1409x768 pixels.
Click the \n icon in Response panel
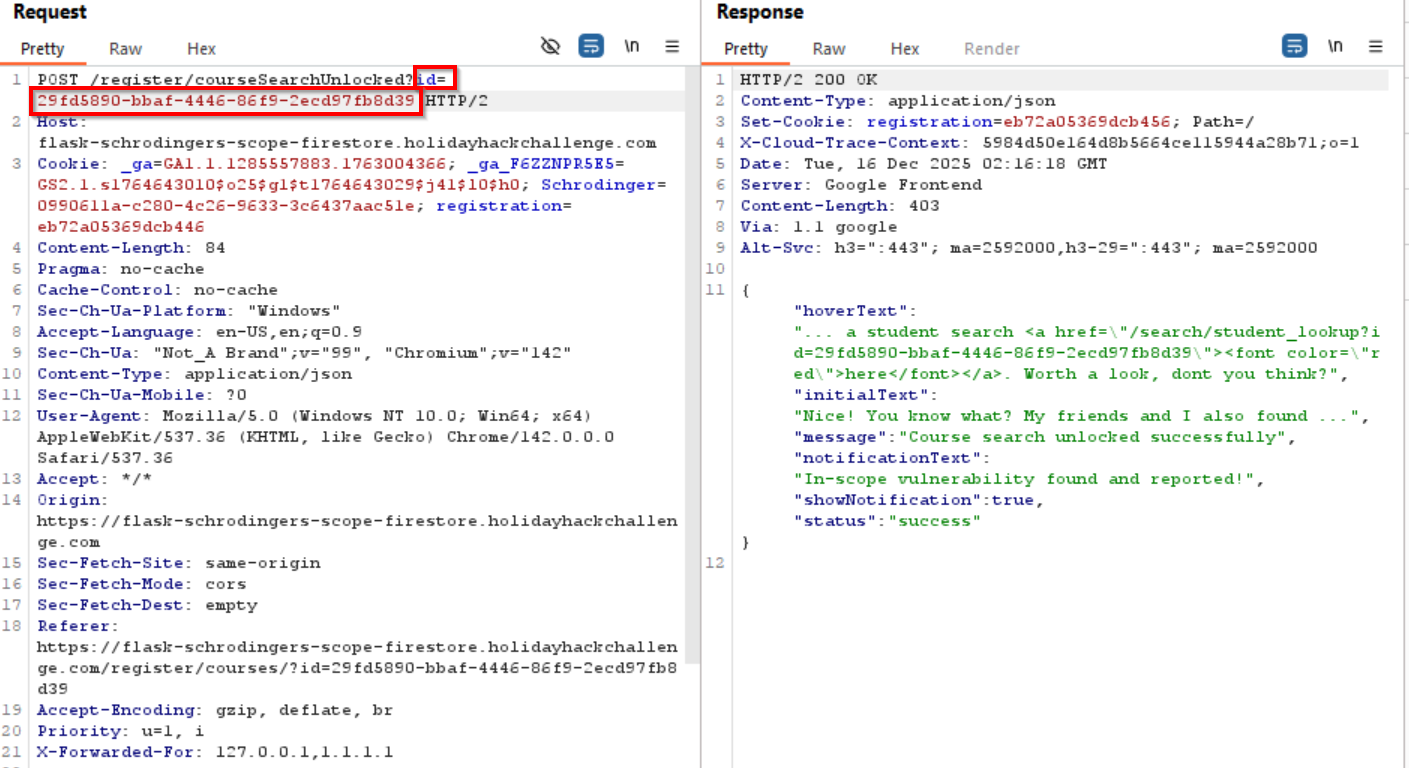click(1335, 46)
